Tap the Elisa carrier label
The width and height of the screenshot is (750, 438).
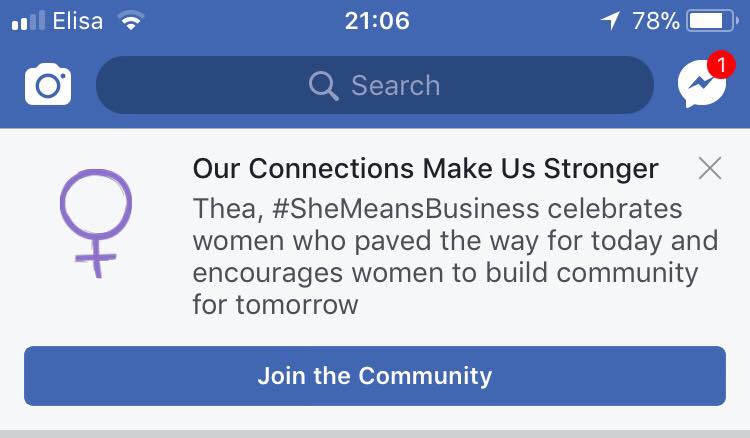pos(77,21)
